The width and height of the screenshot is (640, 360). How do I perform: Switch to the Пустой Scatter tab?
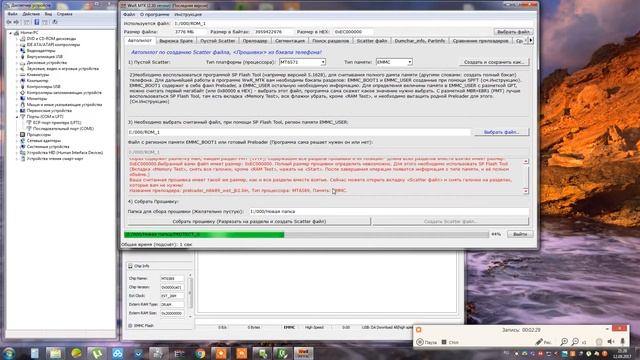click(x=218, y=41)
